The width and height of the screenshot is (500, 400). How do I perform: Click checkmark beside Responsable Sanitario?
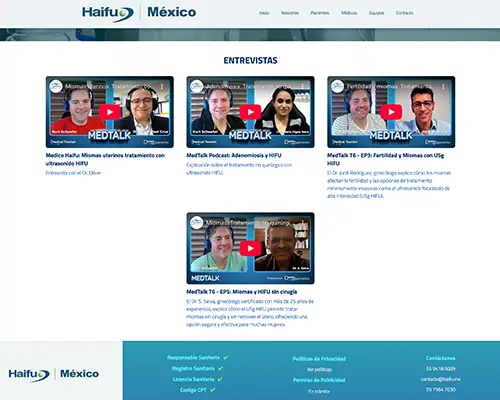pos(226,357)
